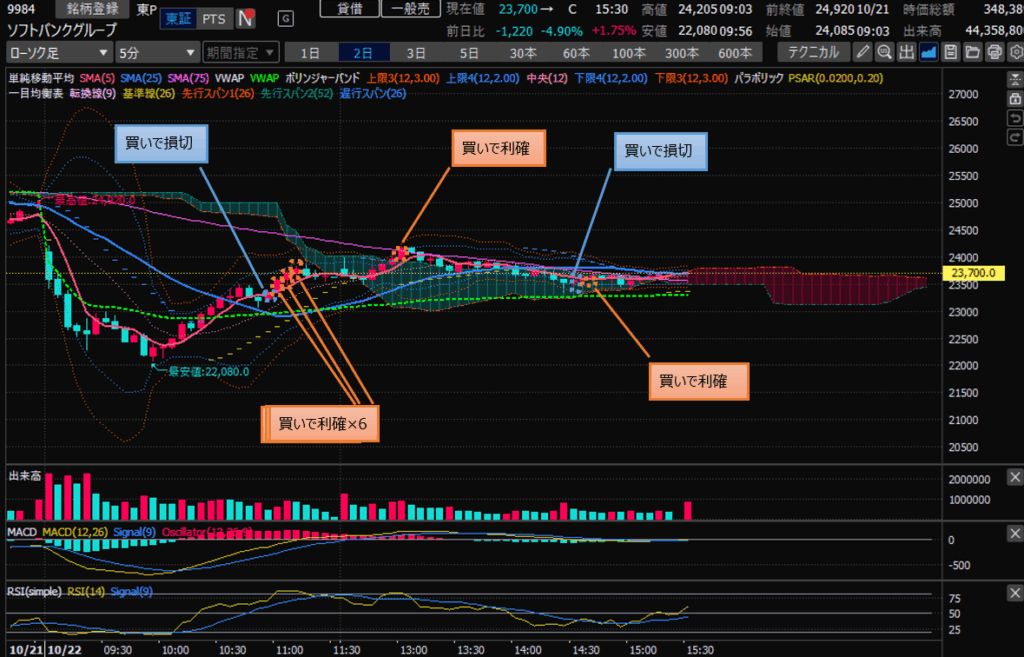Click the red N news icon

click(243, 18)
